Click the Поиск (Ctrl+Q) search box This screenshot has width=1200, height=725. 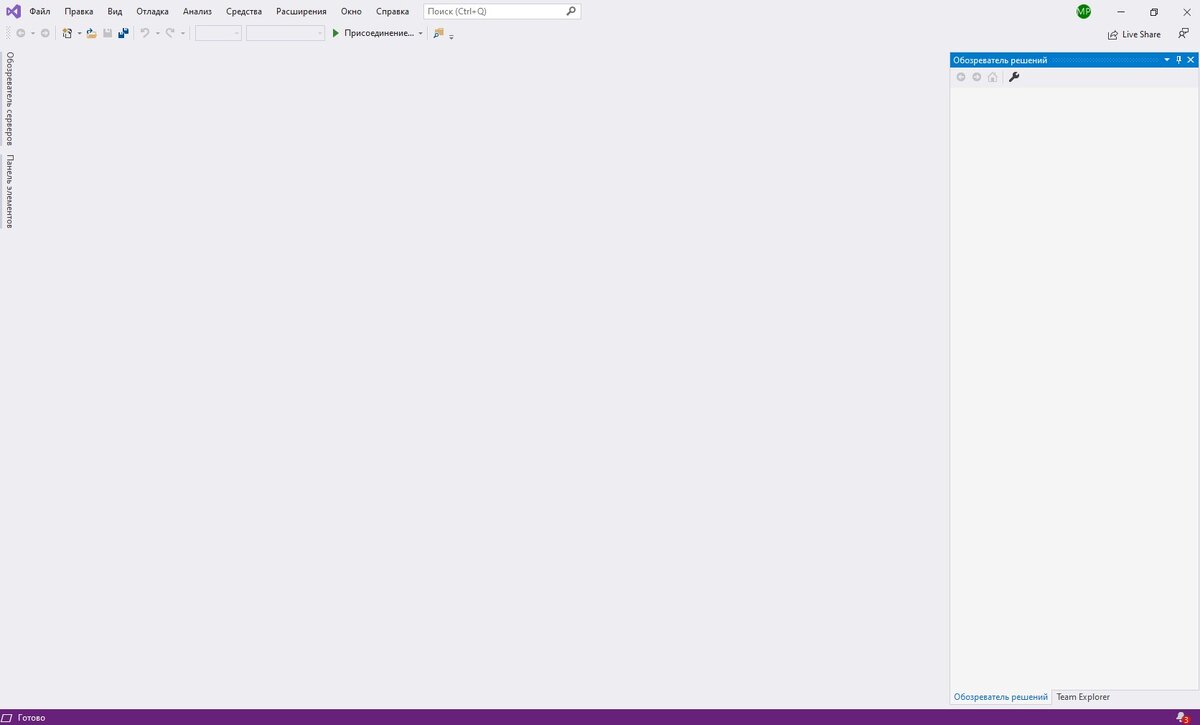pyautogui.click(x=497, y=11)
